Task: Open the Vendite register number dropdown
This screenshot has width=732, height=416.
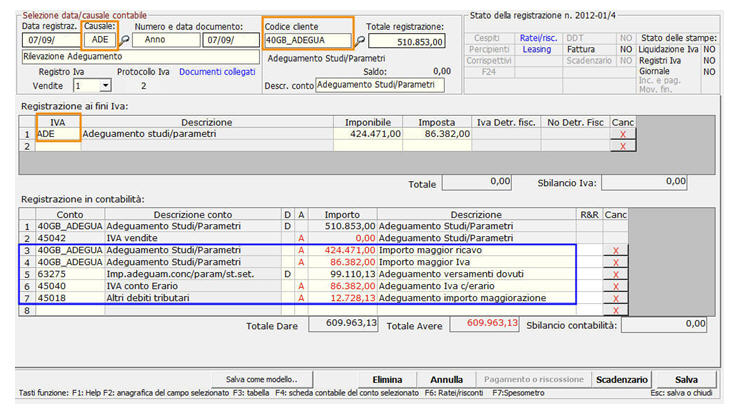Action: pos(106,86)
